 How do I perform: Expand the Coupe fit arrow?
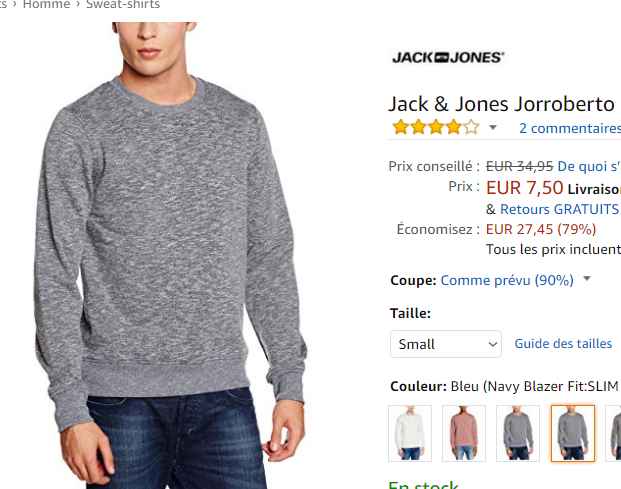587,279
